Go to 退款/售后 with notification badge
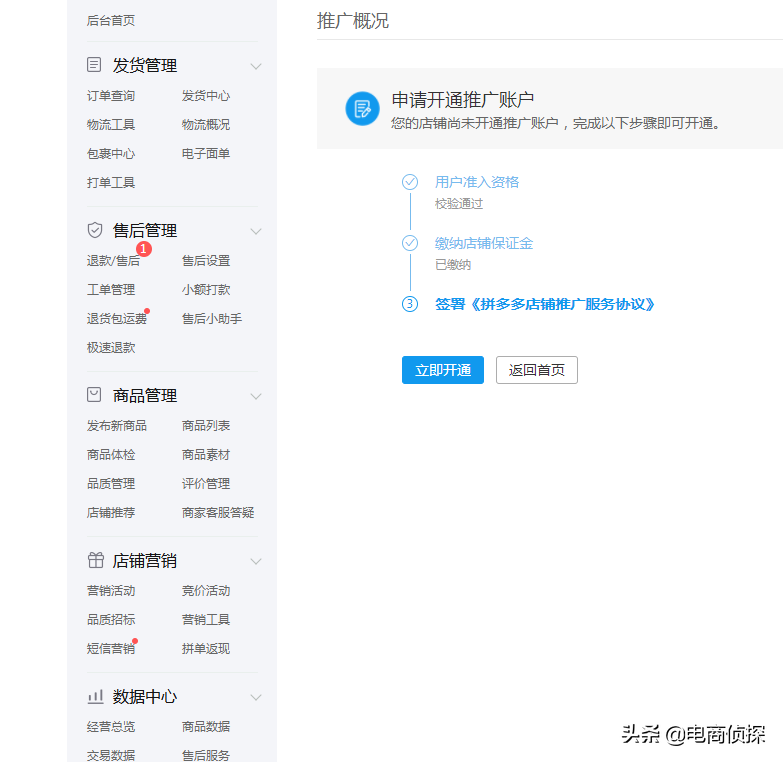The width and height of the screenshot is (783, 762). tap(113, 261)
